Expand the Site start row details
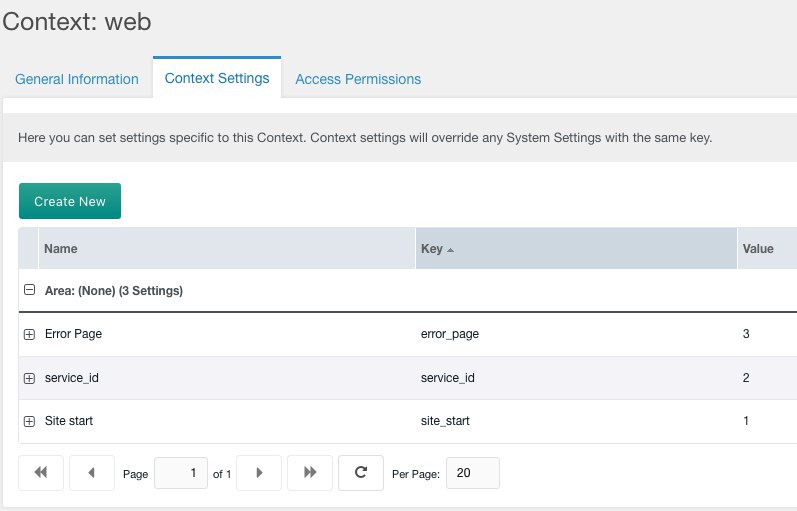This screenshot has height=511, width=797. point(29,422)
